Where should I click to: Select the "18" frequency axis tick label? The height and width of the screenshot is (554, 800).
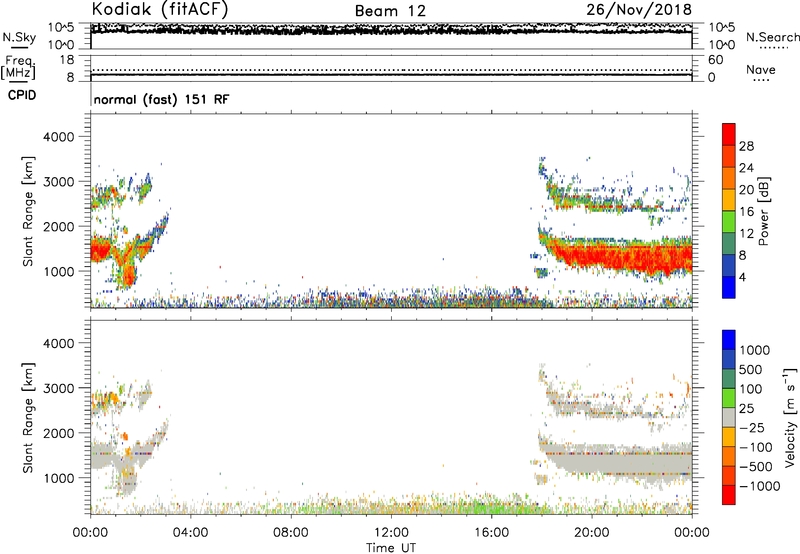pos(67,60)
